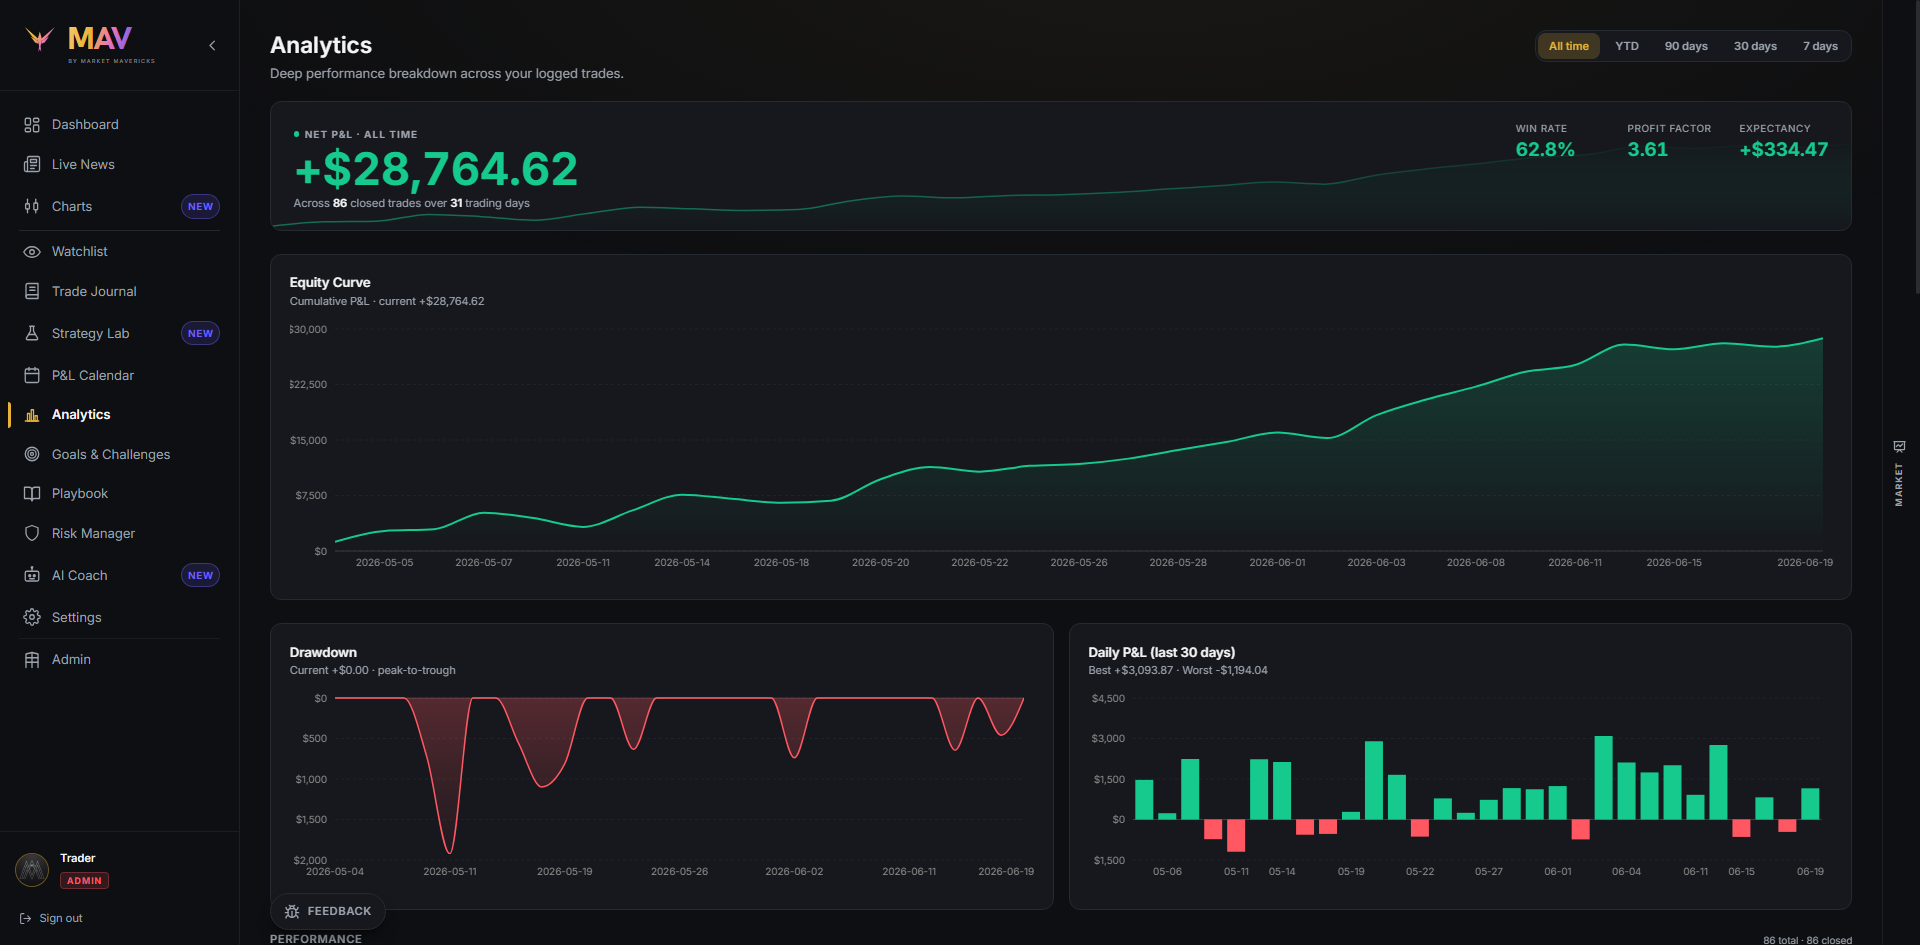This screenshot has width=1920, height=945.
Task: Click the net P&L value +$28,764.62
Action: (x=436, y=169)
